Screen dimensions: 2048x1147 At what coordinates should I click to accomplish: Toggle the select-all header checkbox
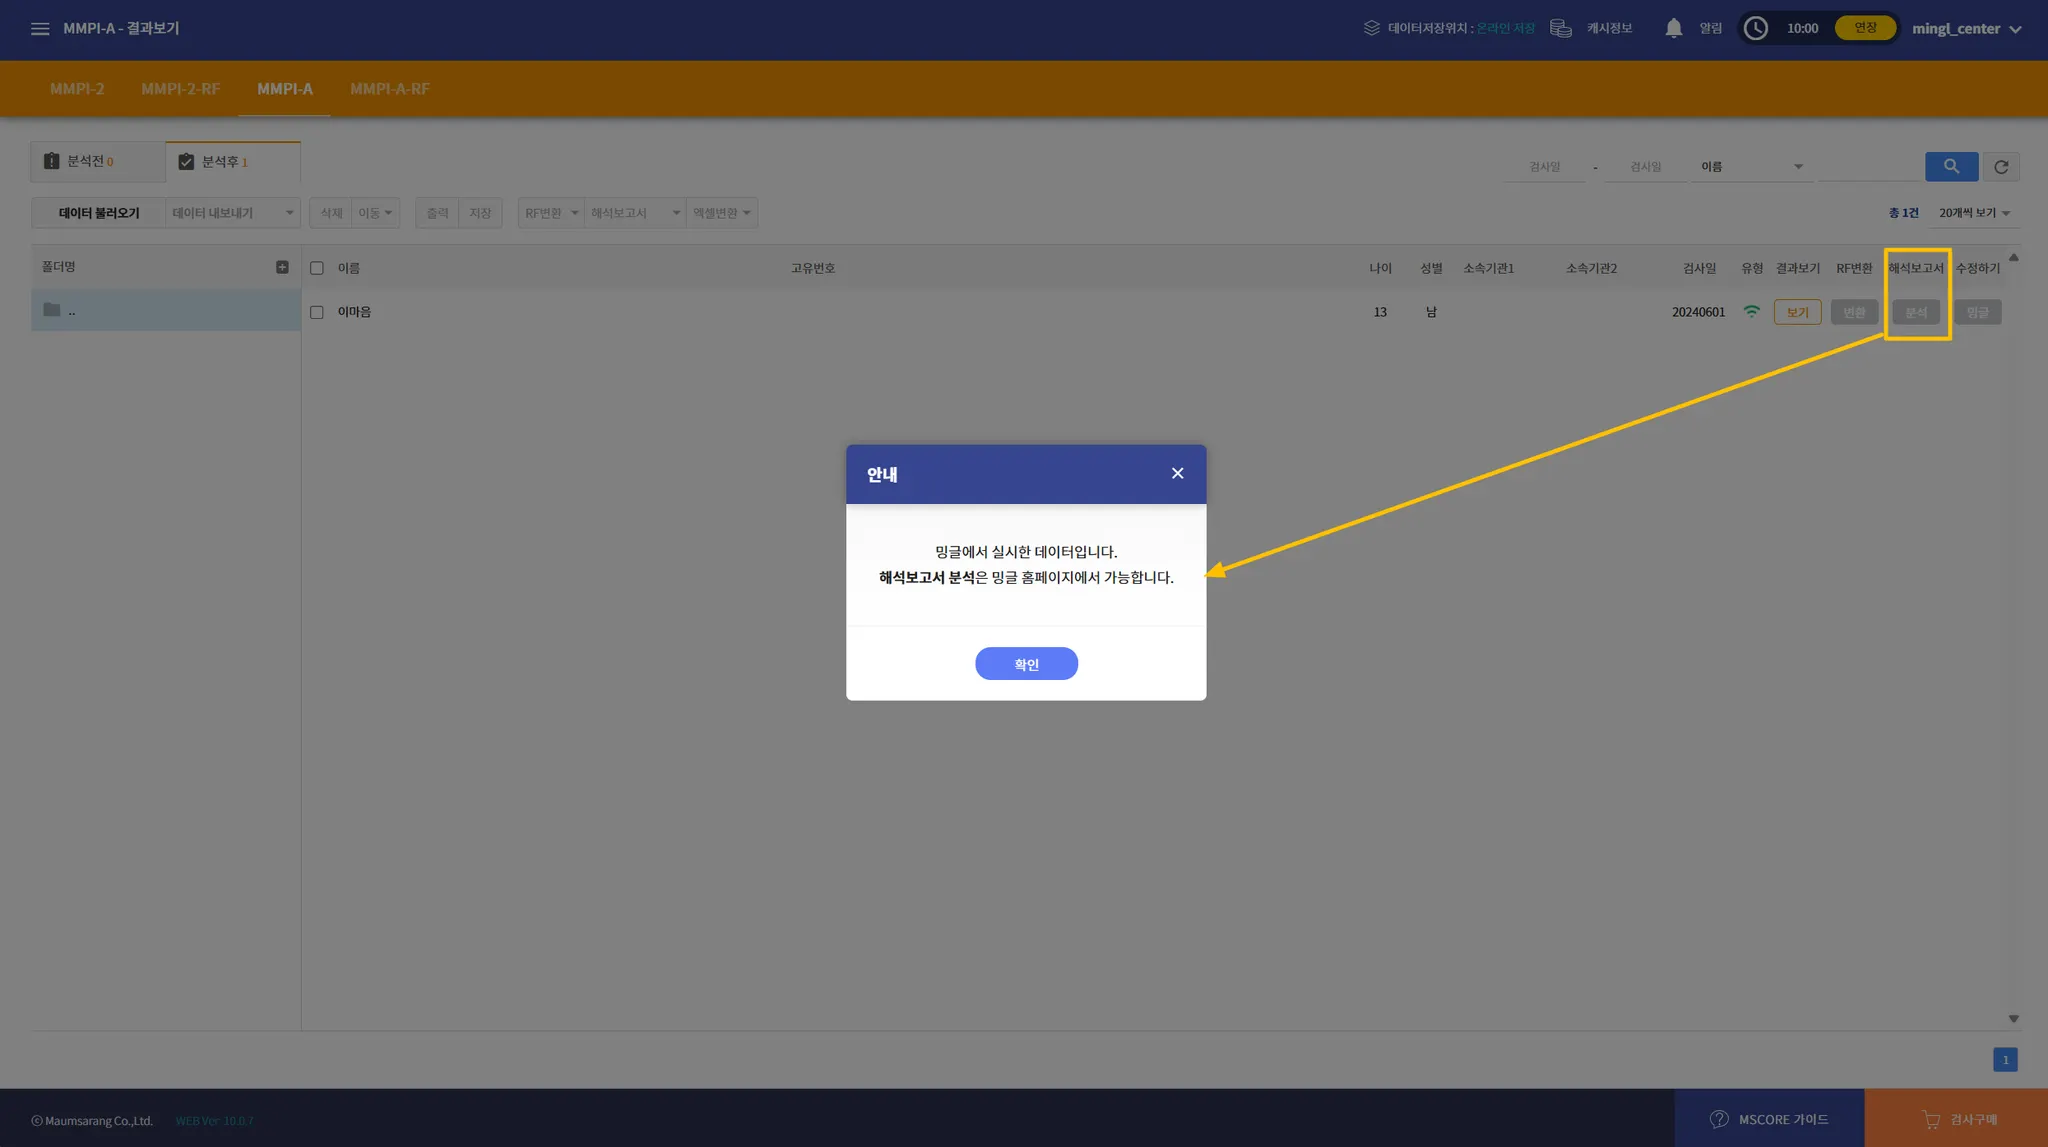317,268
